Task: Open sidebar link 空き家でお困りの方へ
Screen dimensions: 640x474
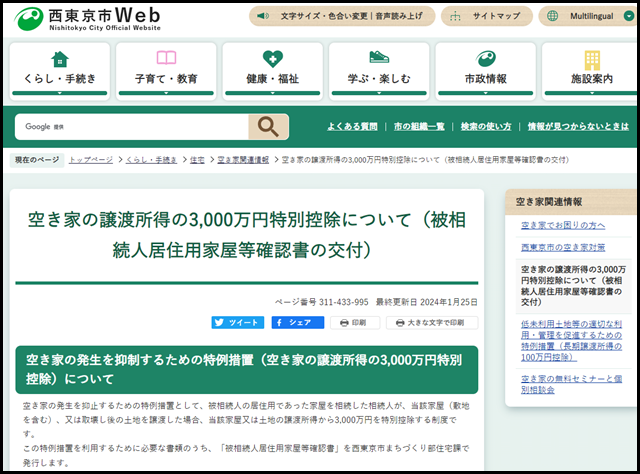Action: click(563, 225)
